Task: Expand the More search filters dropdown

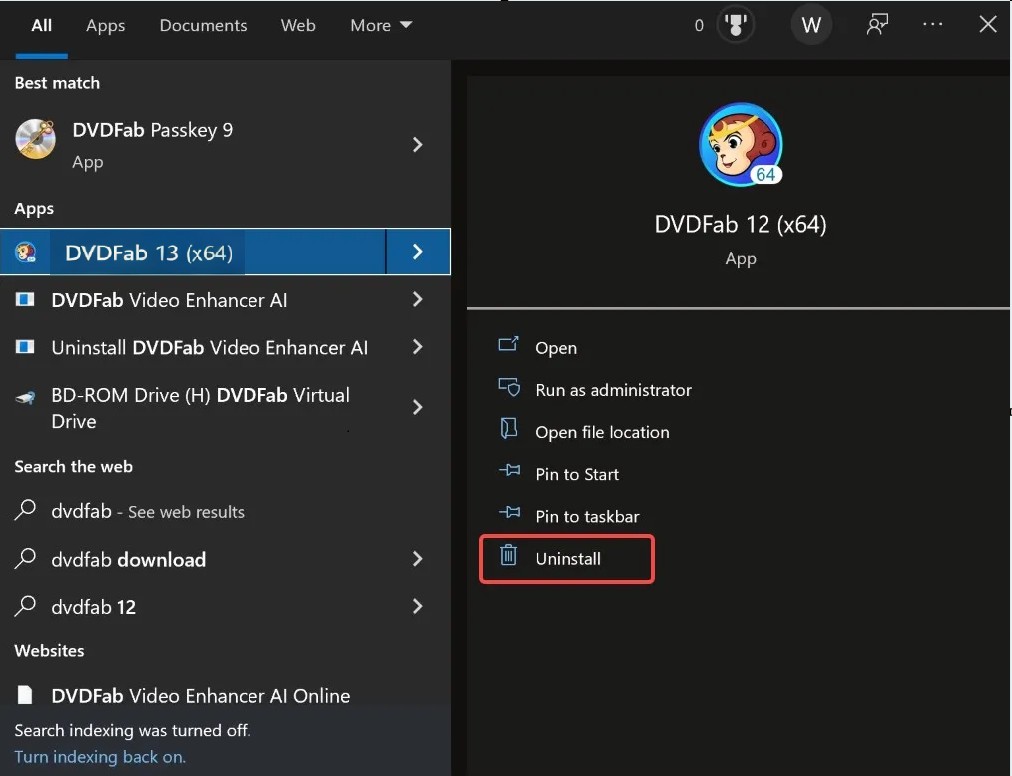Action: [380, 25]
